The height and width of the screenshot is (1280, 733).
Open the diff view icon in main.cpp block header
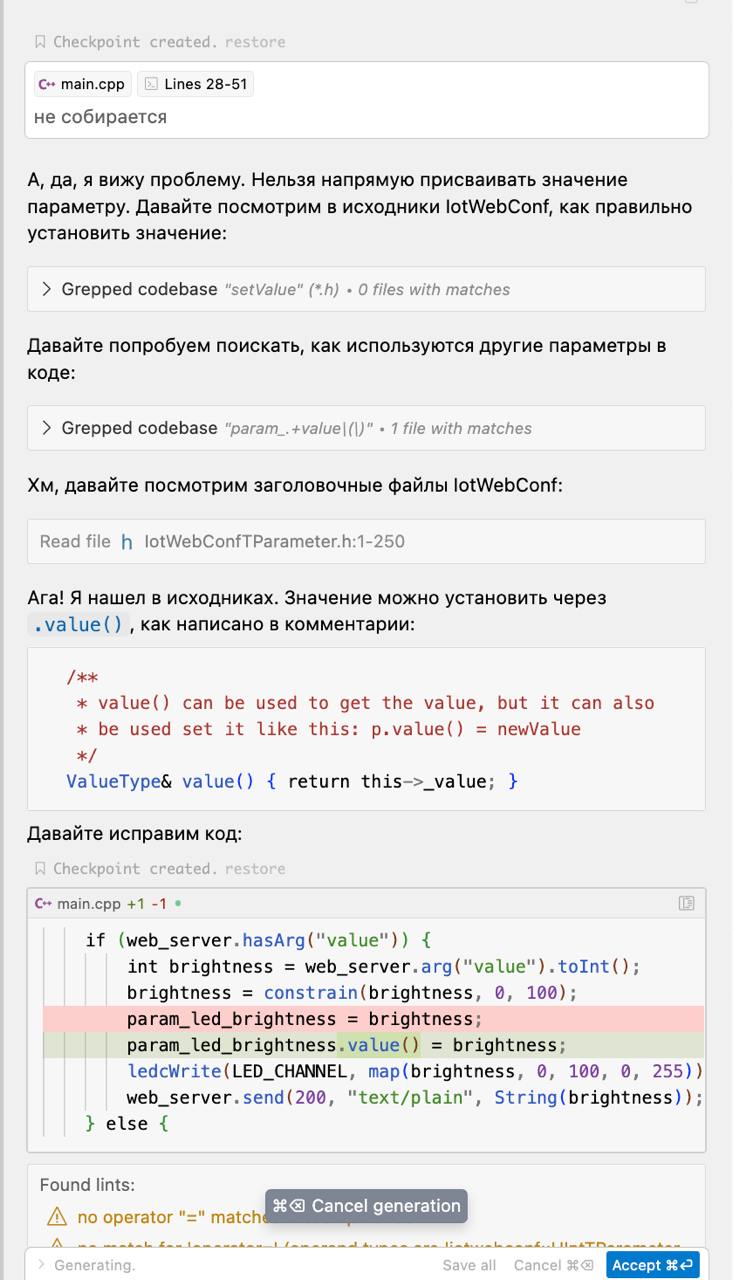coord(686,903)
